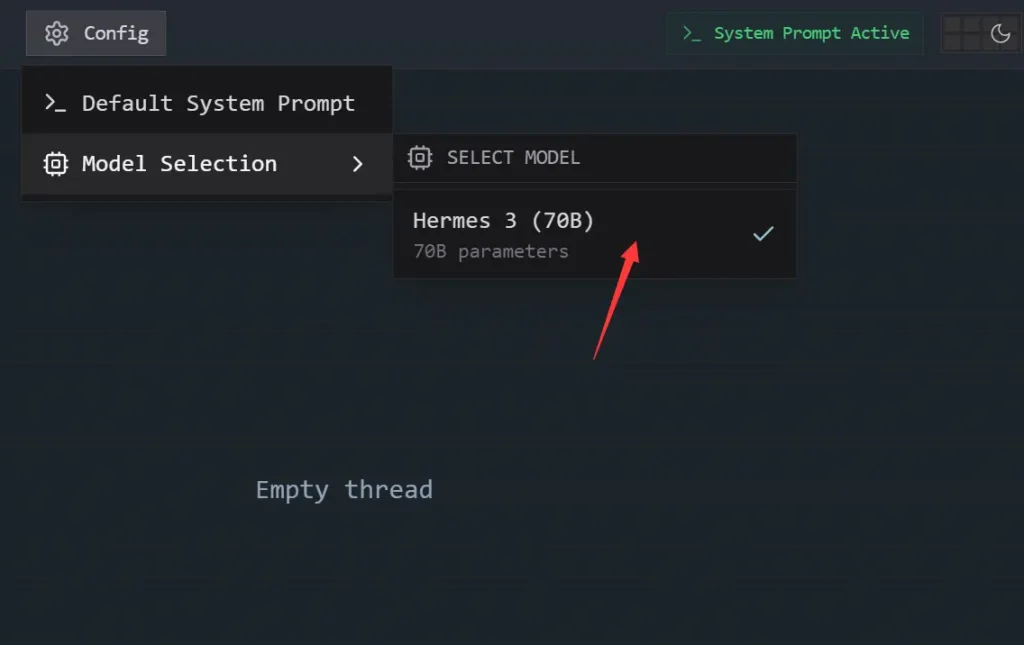
Task: Click the grid-patterned side of theme switch
Action: 962,34
